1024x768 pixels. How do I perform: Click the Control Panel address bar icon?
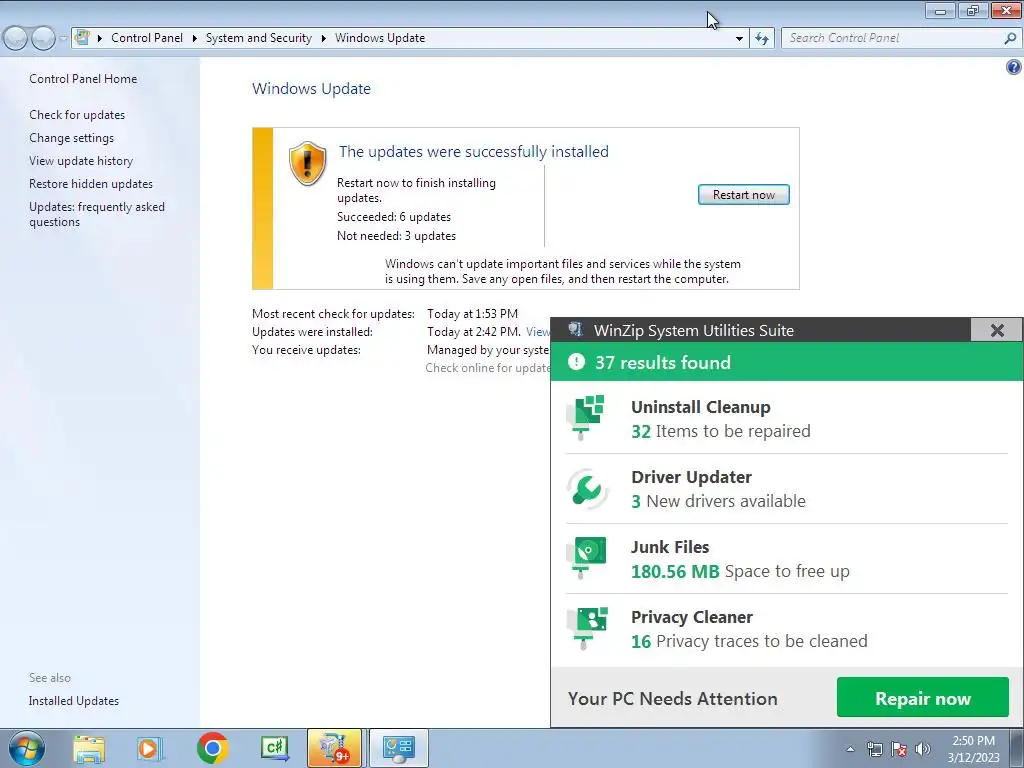tap(82, 37)
